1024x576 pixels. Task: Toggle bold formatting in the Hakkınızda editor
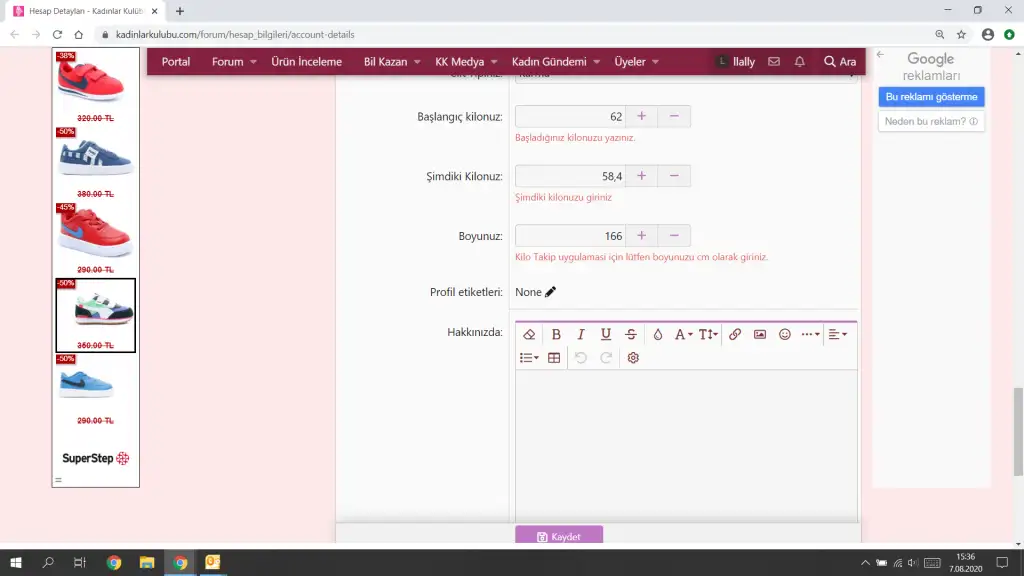(x=556, y=334)
